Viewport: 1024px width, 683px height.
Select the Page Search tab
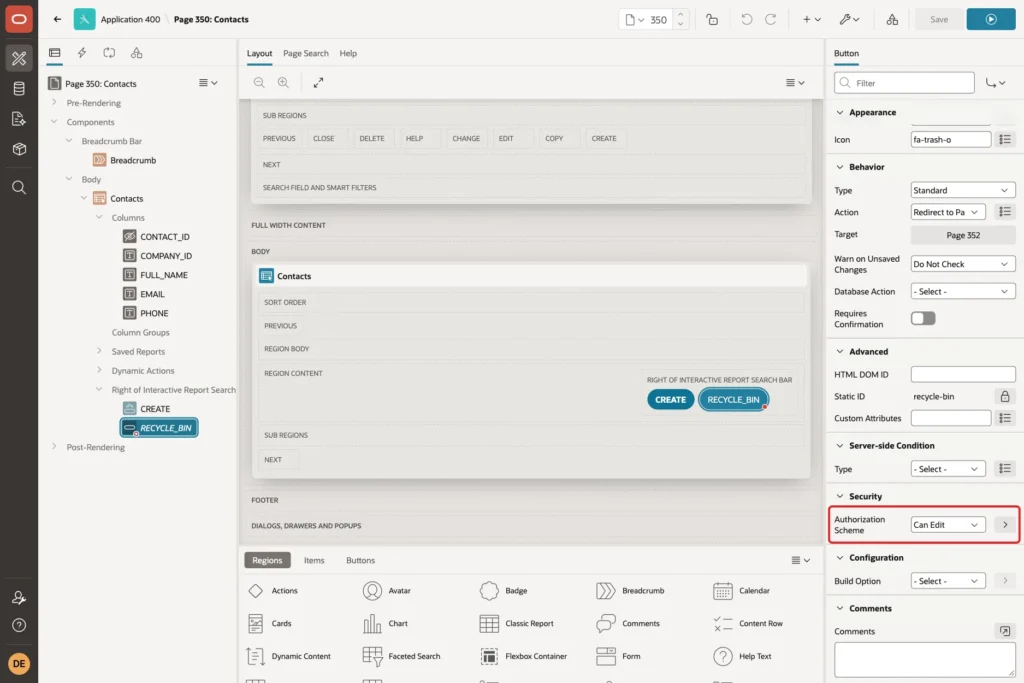306,54
